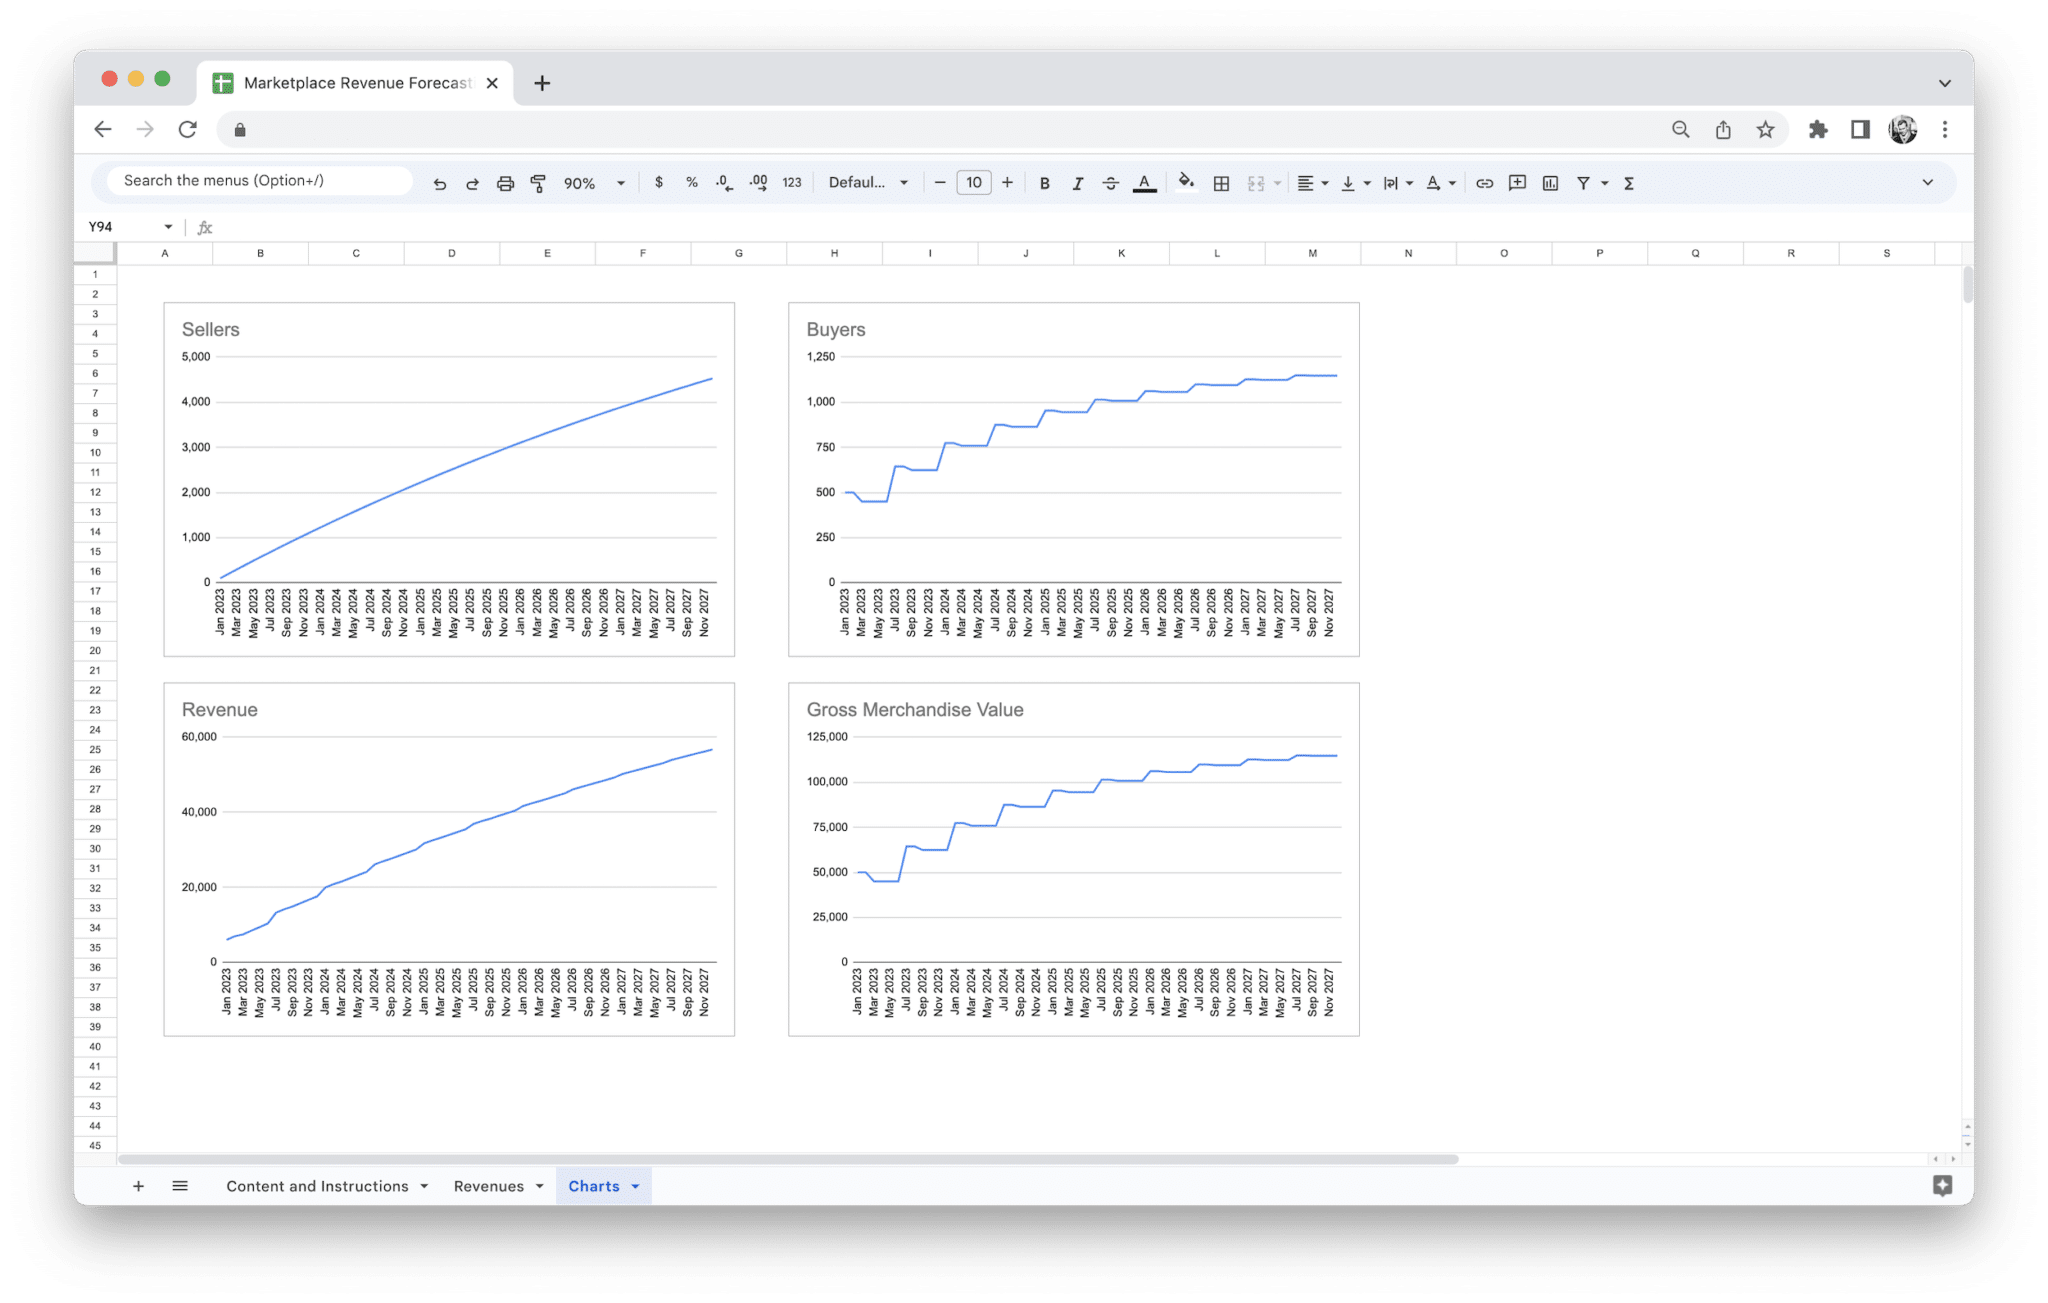
Task: Toggle italic formatting
Action: 1078,182
